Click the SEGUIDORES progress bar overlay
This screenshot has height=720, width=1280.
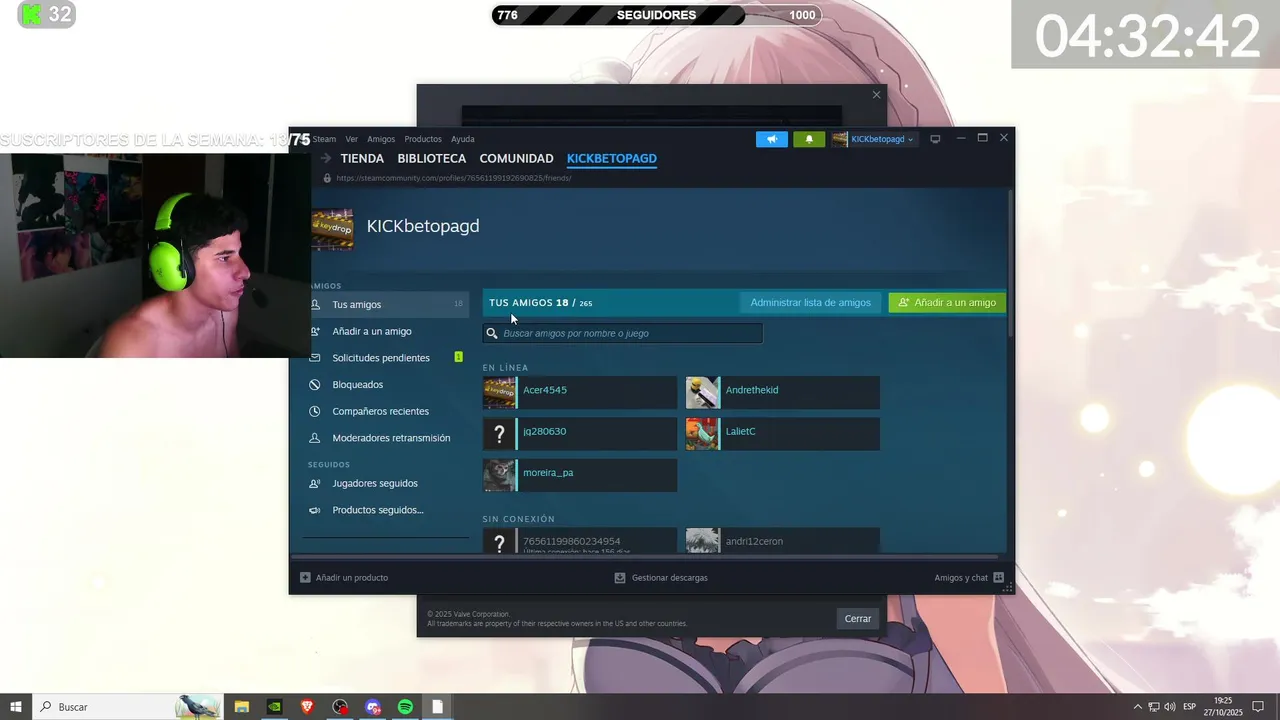pos(656,15)
